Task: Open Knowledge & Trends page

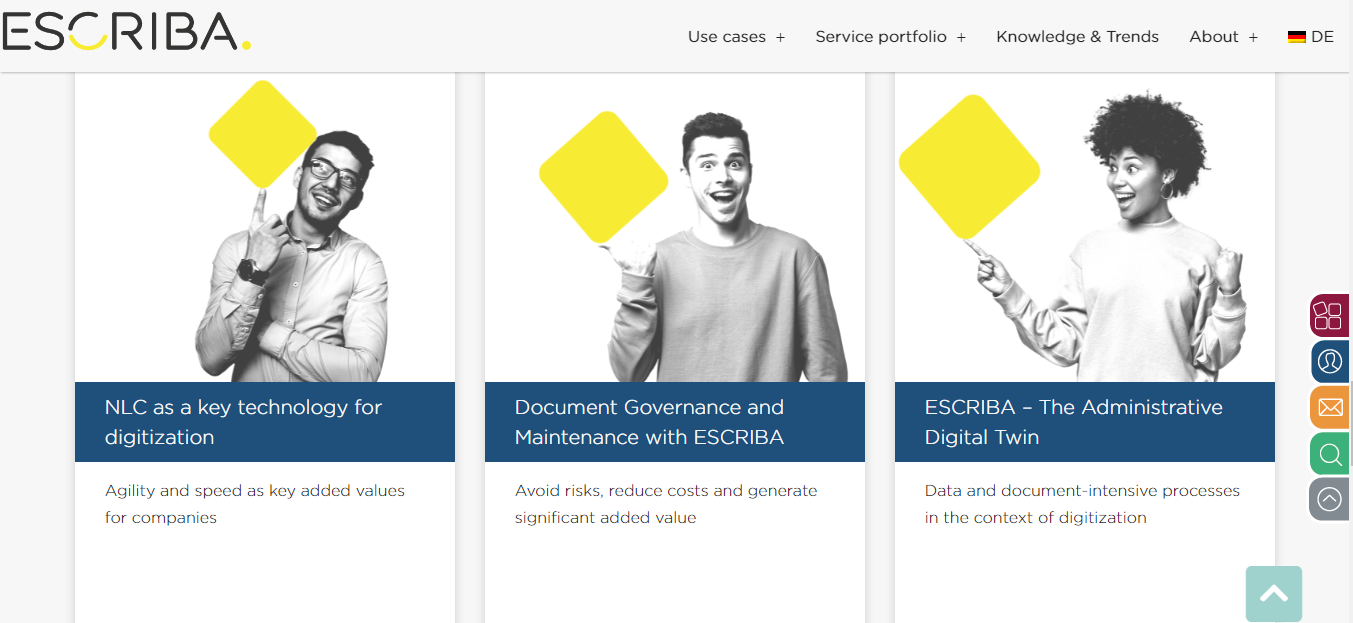Action: coord(1077,37)
